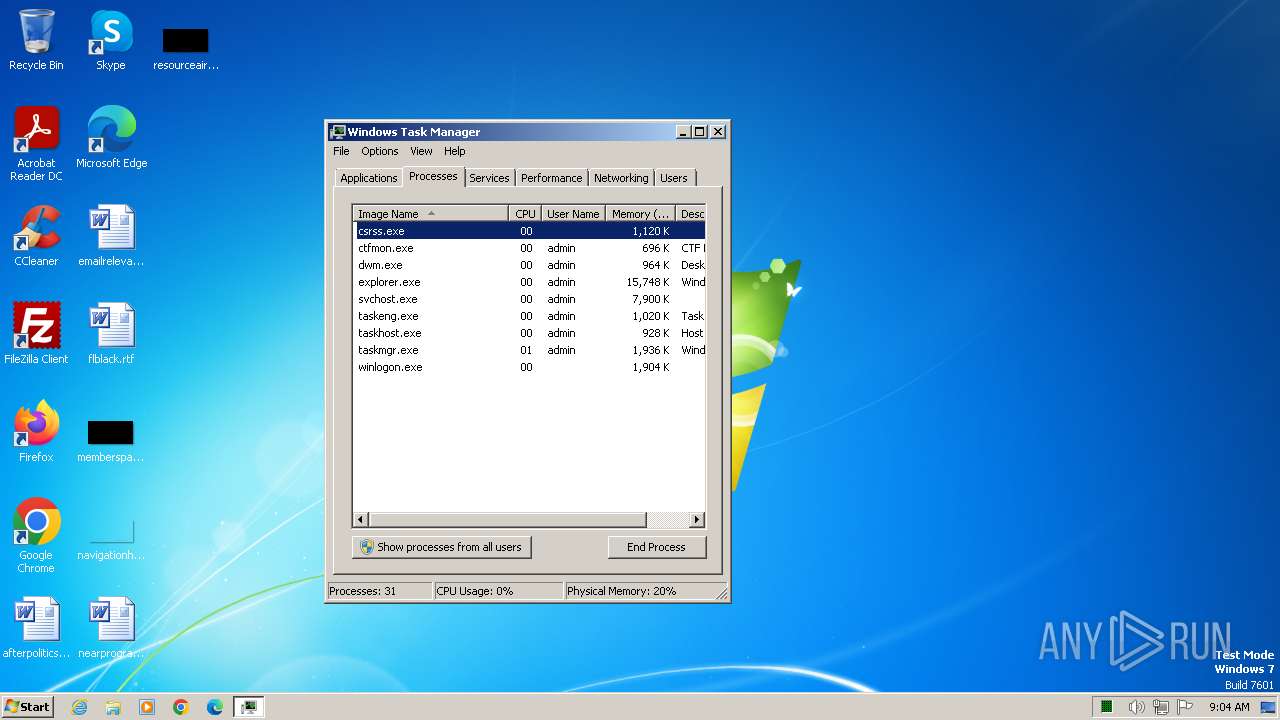Click the Task Manager taskbar button

(x=248, y=707)
